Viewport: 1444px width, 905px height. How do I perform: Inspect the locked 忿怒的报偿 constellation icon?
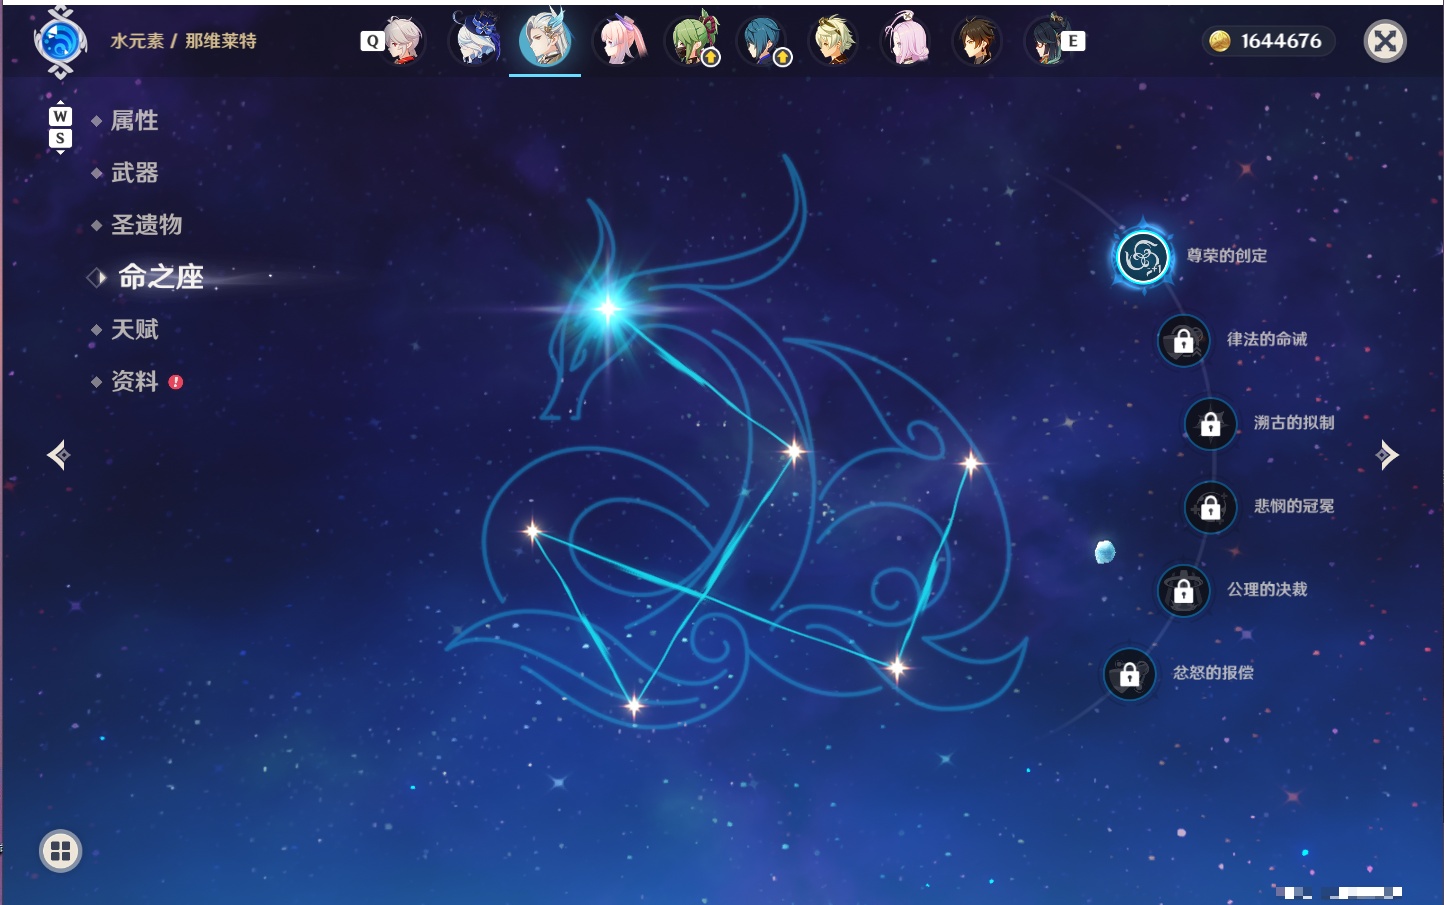[x=1129, y=673]
